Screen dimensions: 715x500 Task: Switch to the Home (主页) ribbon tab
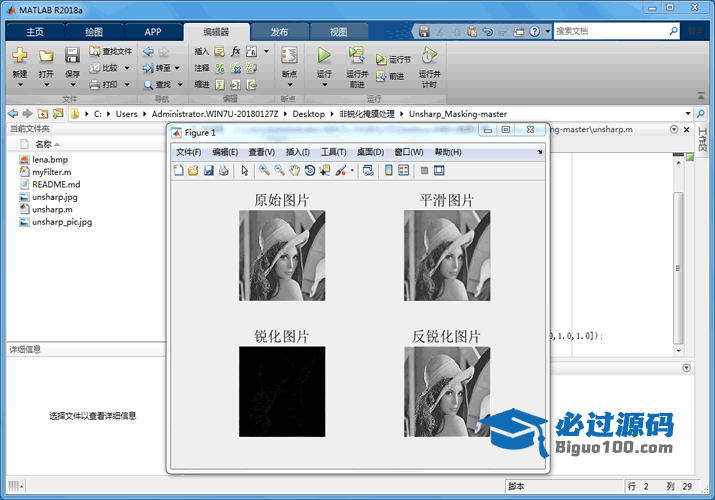click(x=35, y=32)
